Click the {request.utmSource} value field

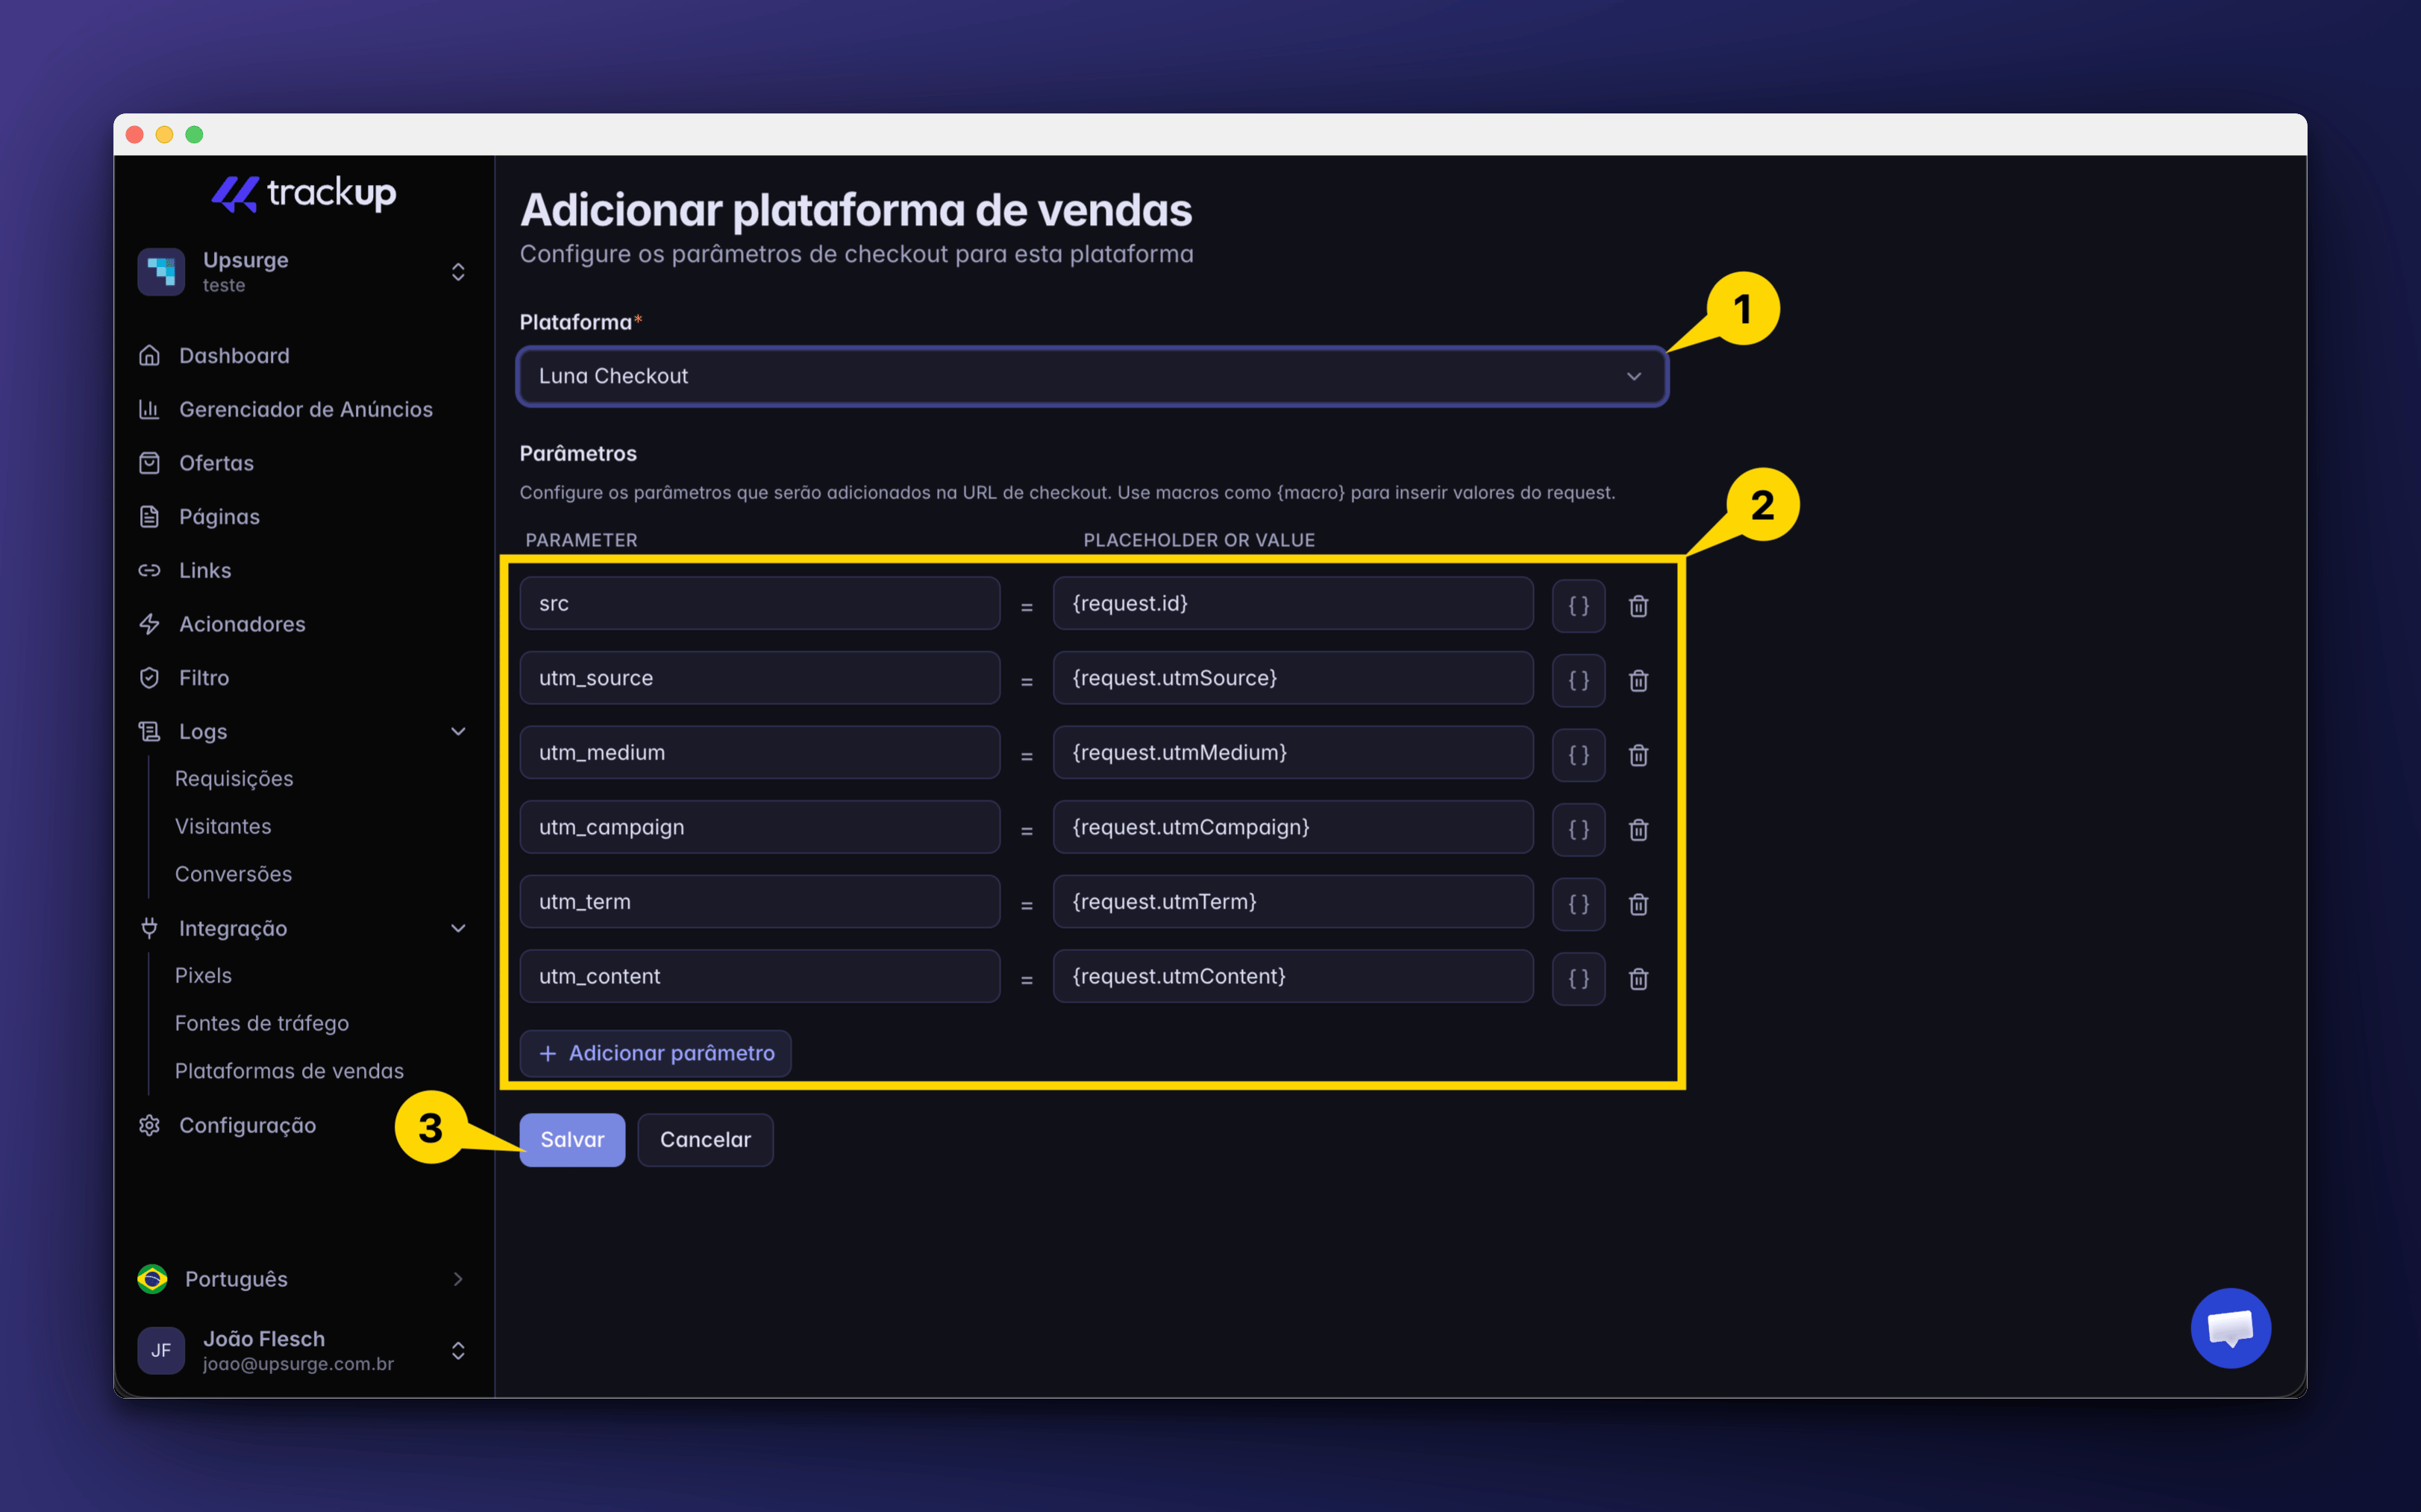1293,678
